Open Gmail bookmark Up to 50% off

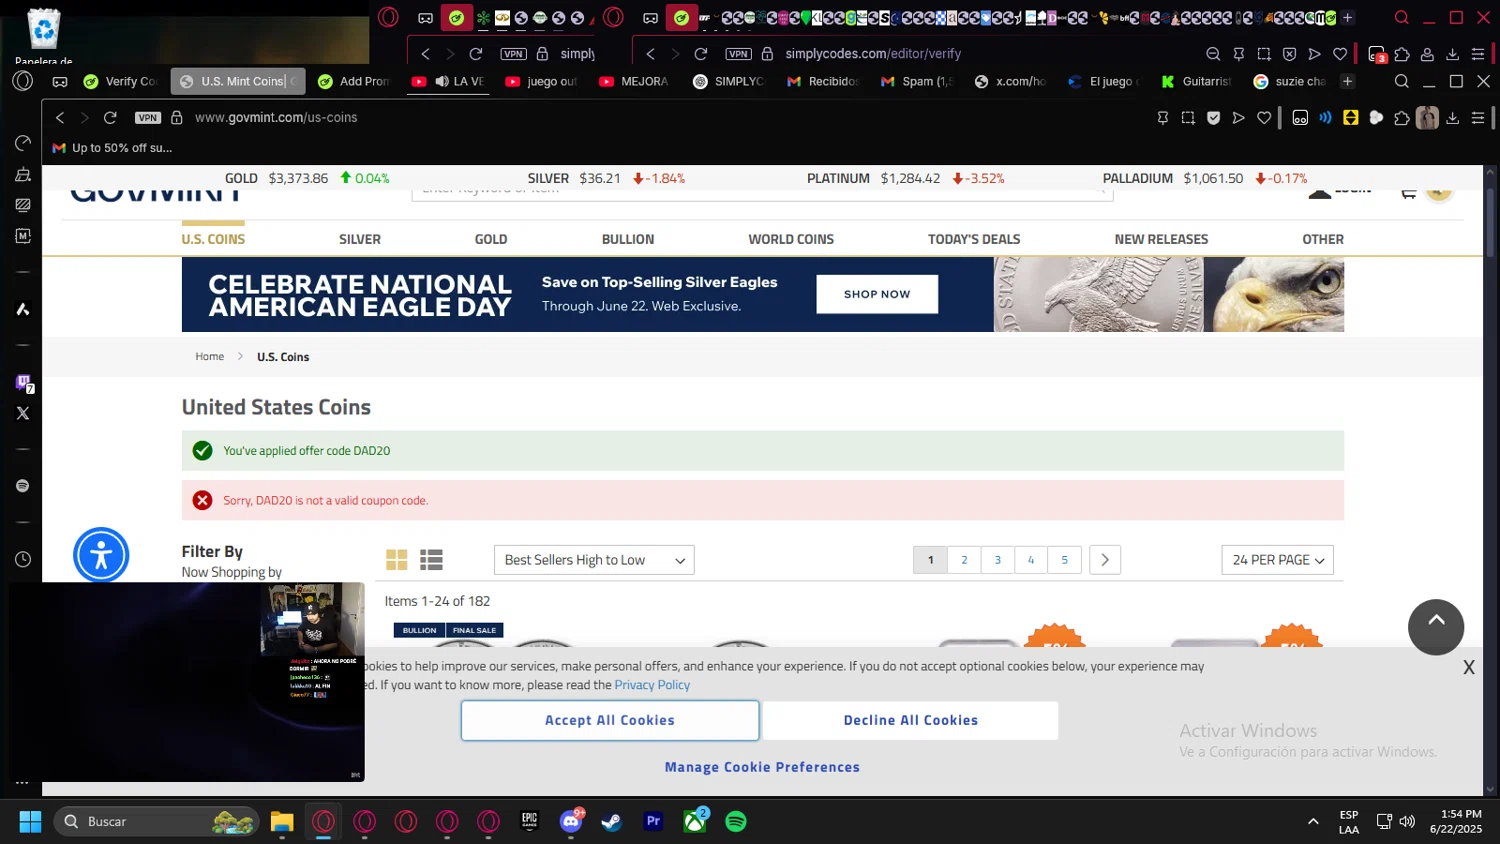(x=112, y=148)
